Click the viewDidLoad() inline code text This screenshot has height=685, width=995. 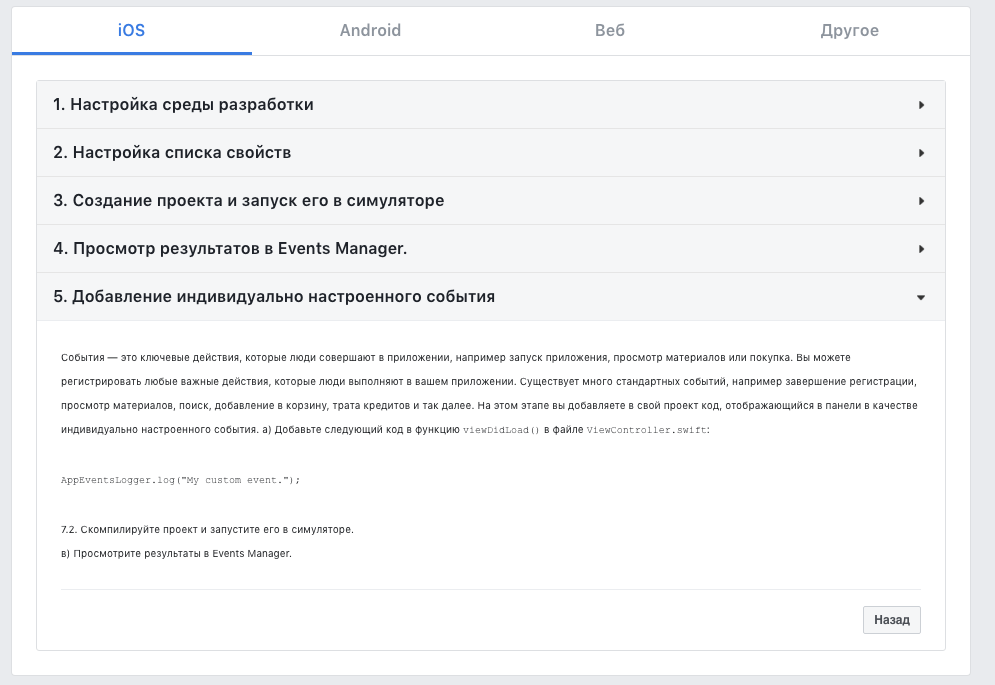tap(501, 430)
